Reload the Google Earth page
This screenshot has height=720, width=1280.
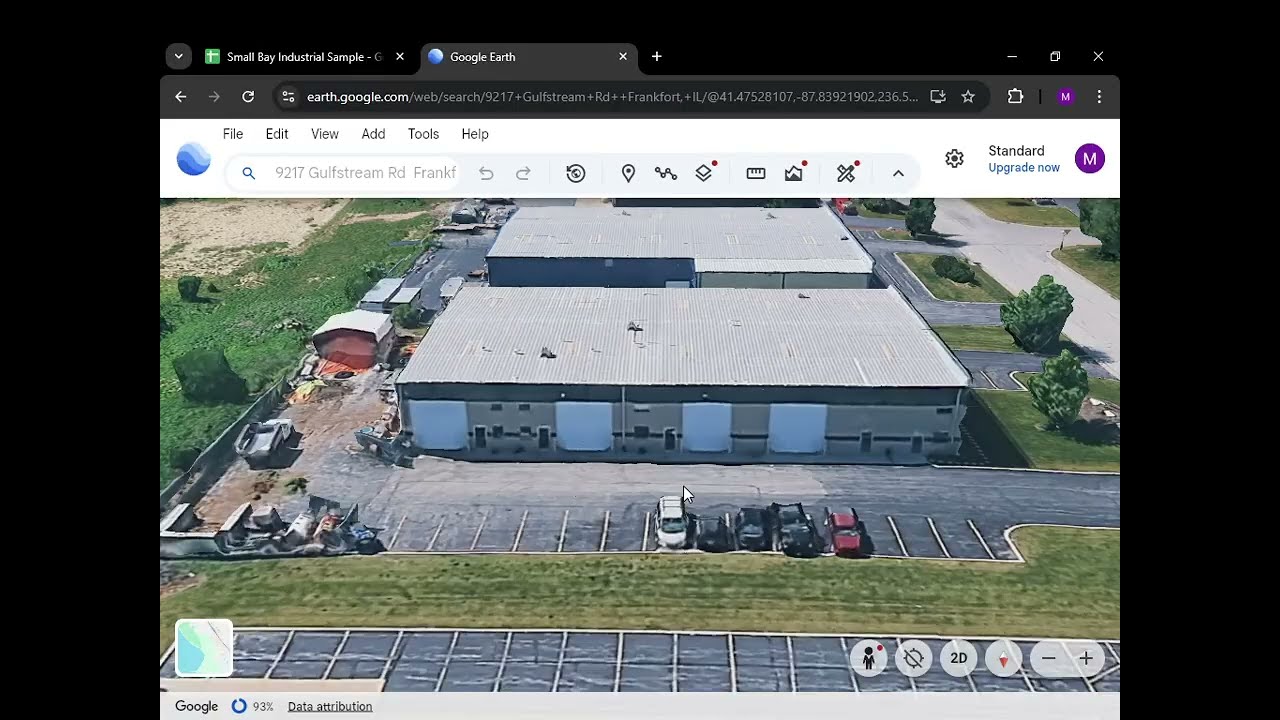tap(248, 97)
